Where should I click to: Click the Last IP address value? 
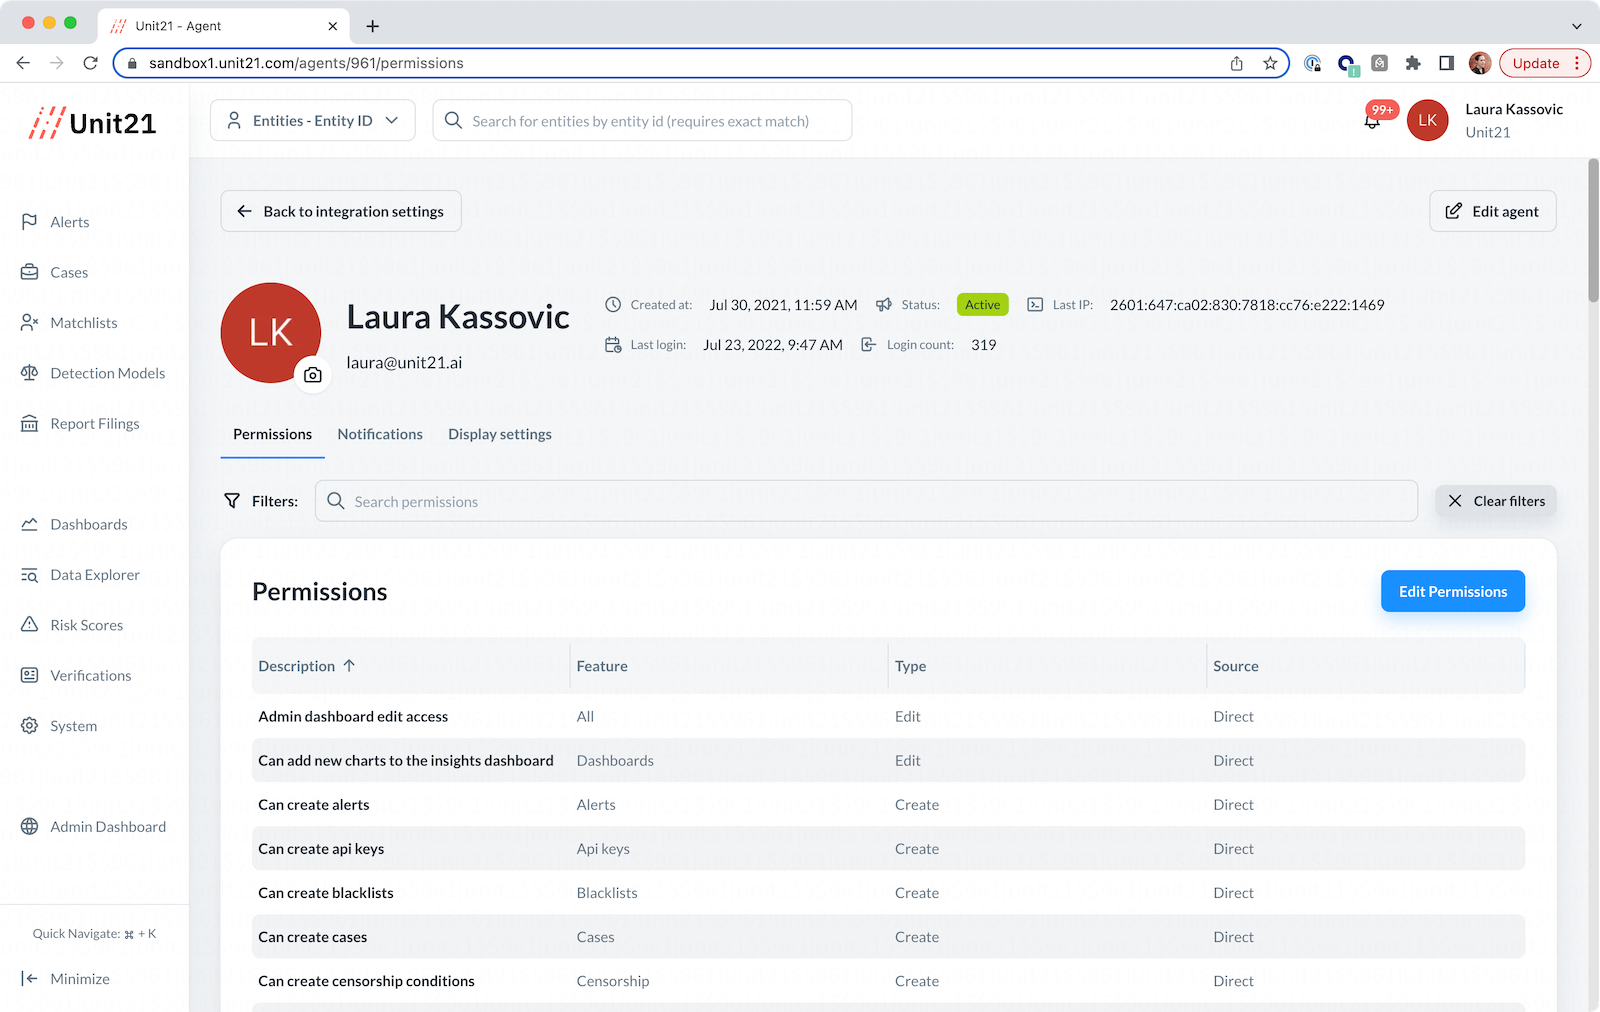[x=1247, y=305]
